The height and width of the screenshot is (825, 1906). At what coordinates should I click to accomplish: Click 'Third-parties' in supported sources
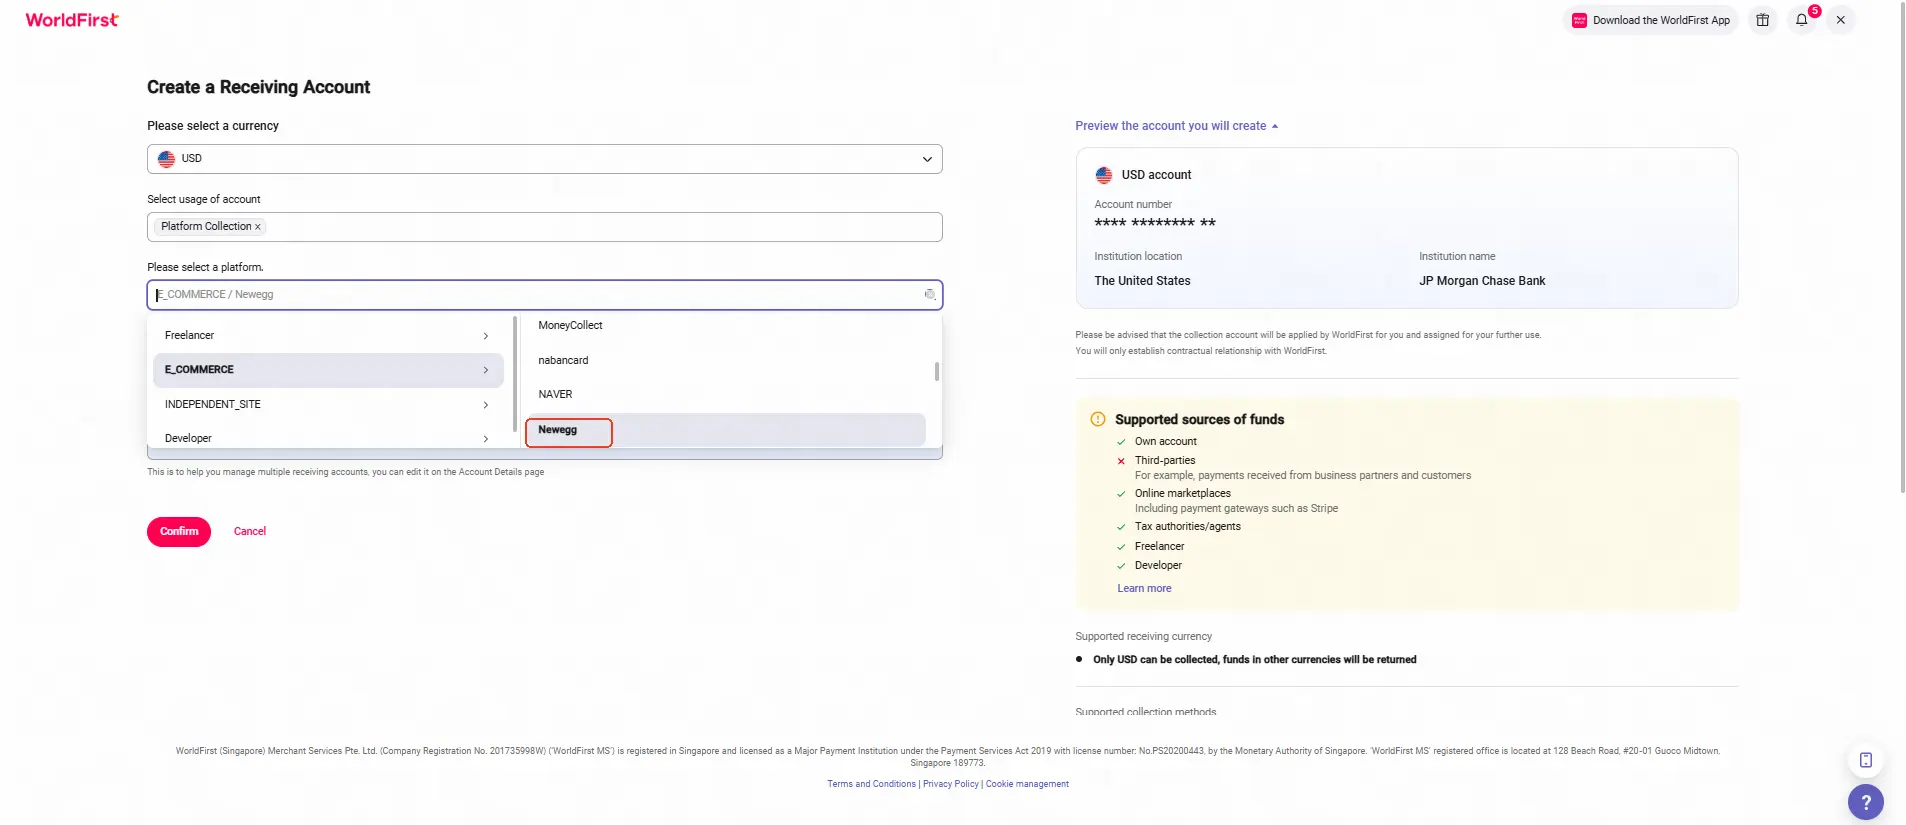[x=1165, y=461]
